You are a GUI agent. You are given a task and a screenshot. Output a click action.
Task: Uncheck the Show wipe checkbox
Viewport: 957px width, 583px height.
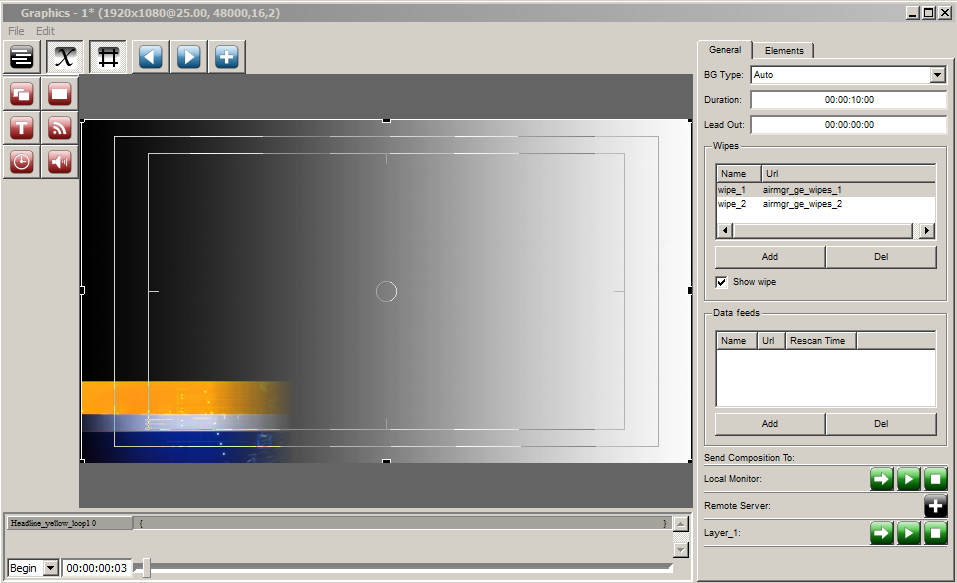pos(721,282)
